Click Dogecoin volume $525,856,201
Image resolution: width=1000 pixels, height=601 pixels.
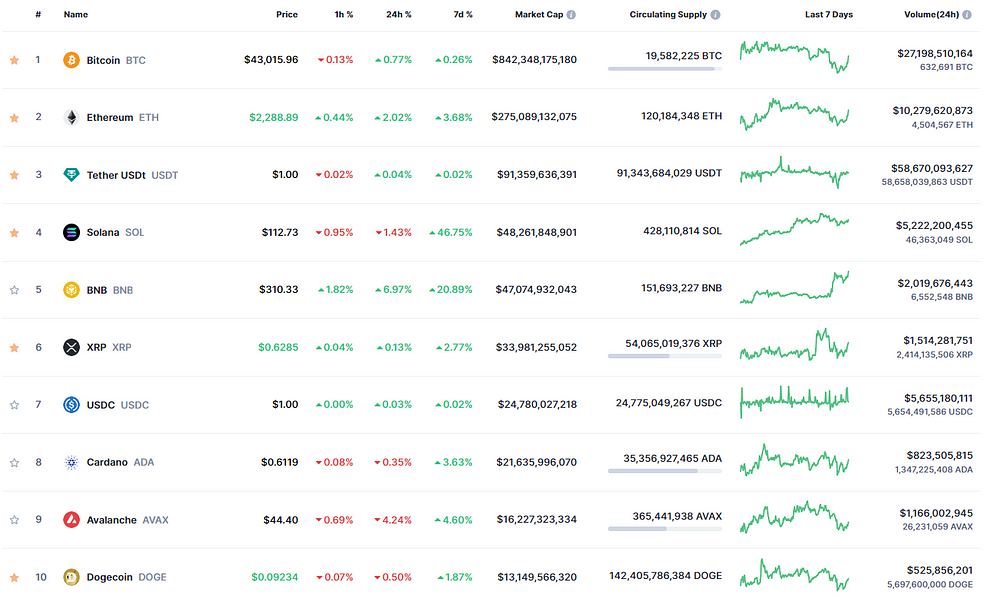point(940,570)
